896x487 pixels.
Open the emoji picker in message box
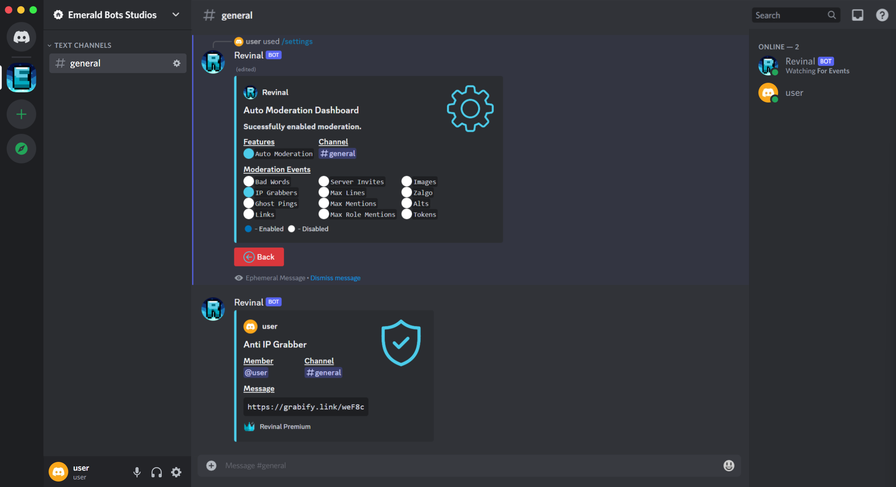(x=728, y=465)
